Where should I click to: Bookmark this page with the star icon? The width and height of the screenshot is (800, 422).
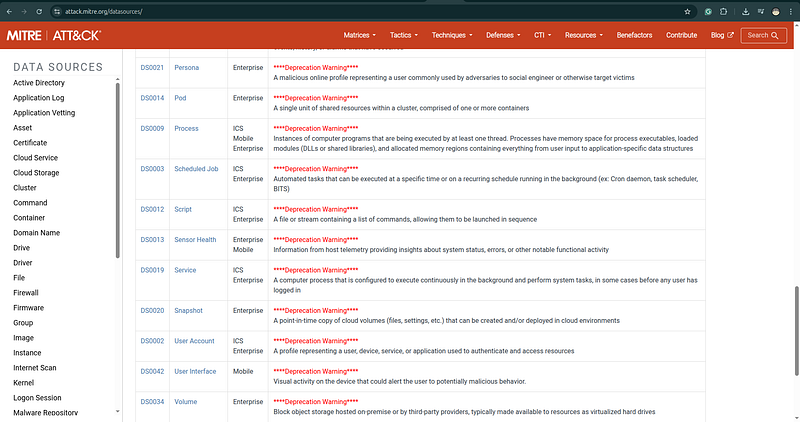tap(687, 11)
